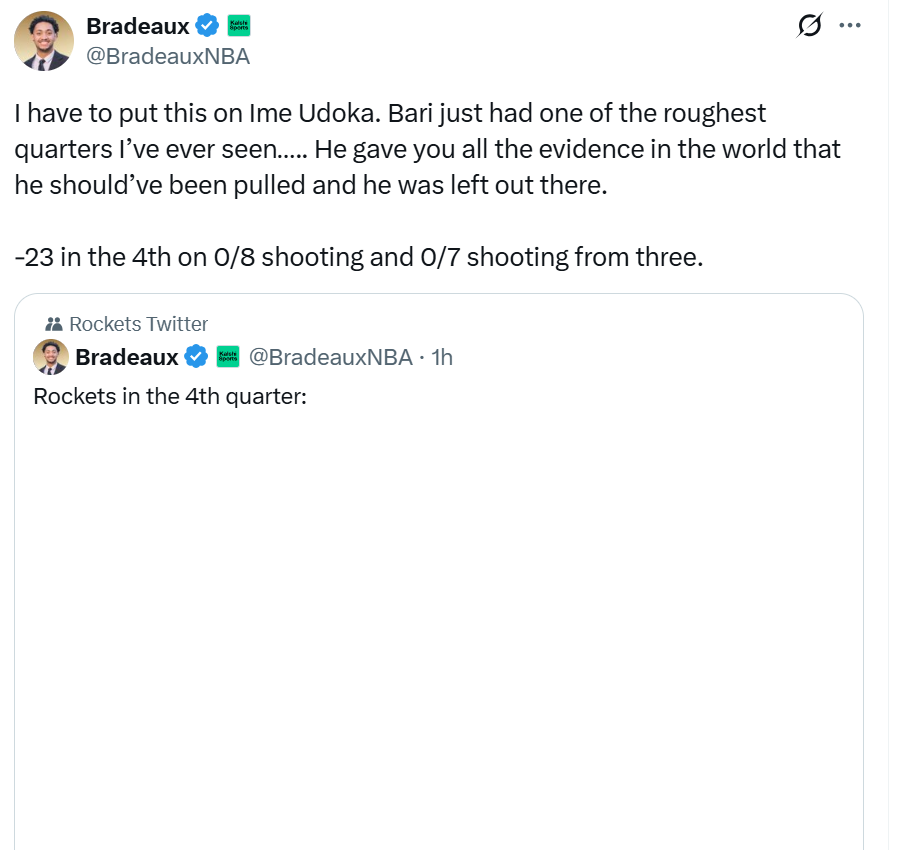Click the '-23 in the 4th' stats line
Image resolution: width=897 pixels, height=850 pixels.
coord(359,257)
